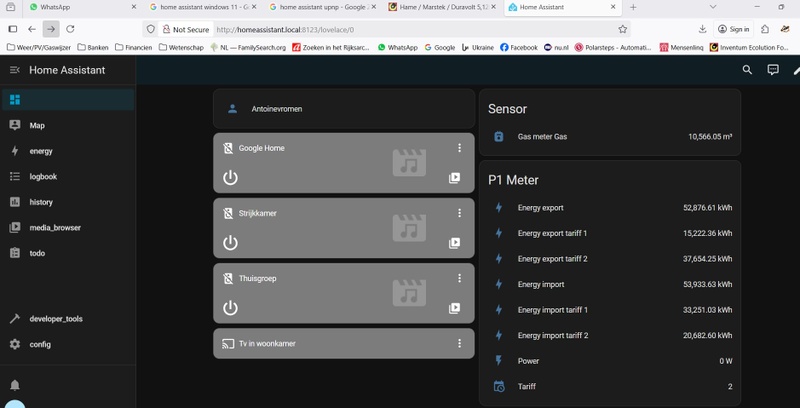Image resolution: width=800 pixels, height=408 pixels.
Task: Turn on the Thuisgroep media player
Action: coord(230,308)
